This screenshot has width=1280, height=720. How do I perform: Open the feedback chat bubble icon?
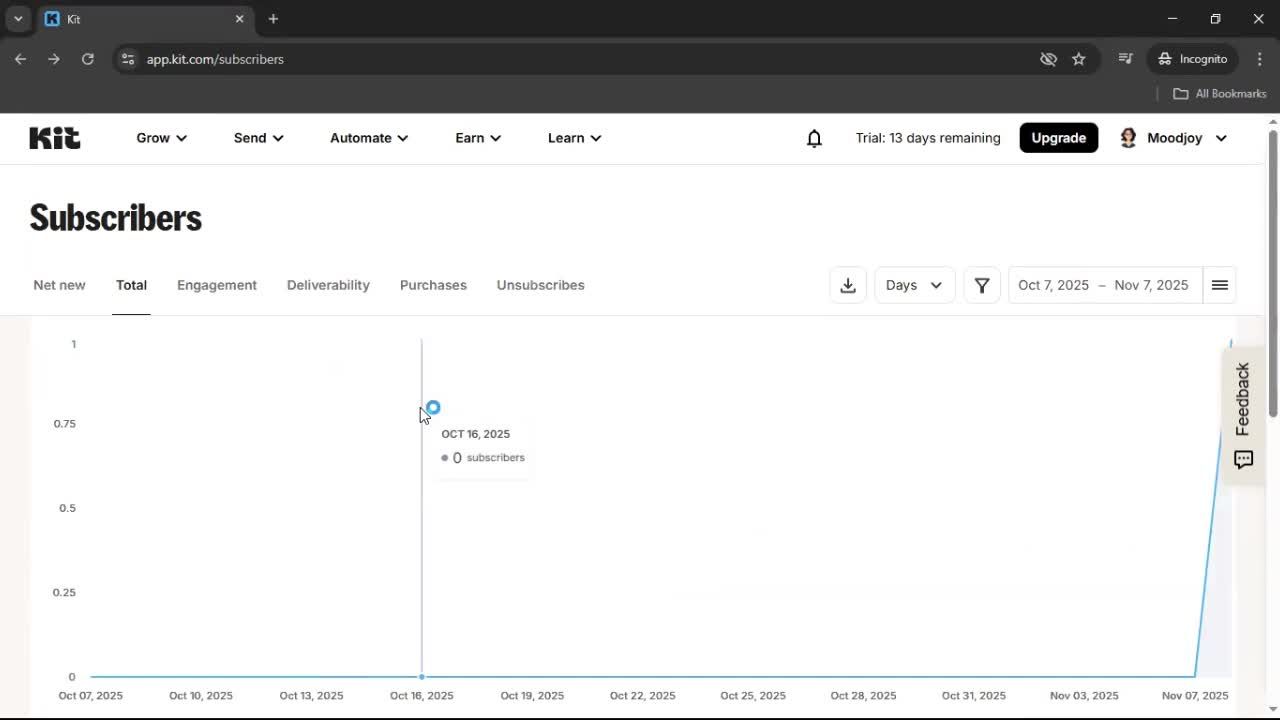[1243, 459]
